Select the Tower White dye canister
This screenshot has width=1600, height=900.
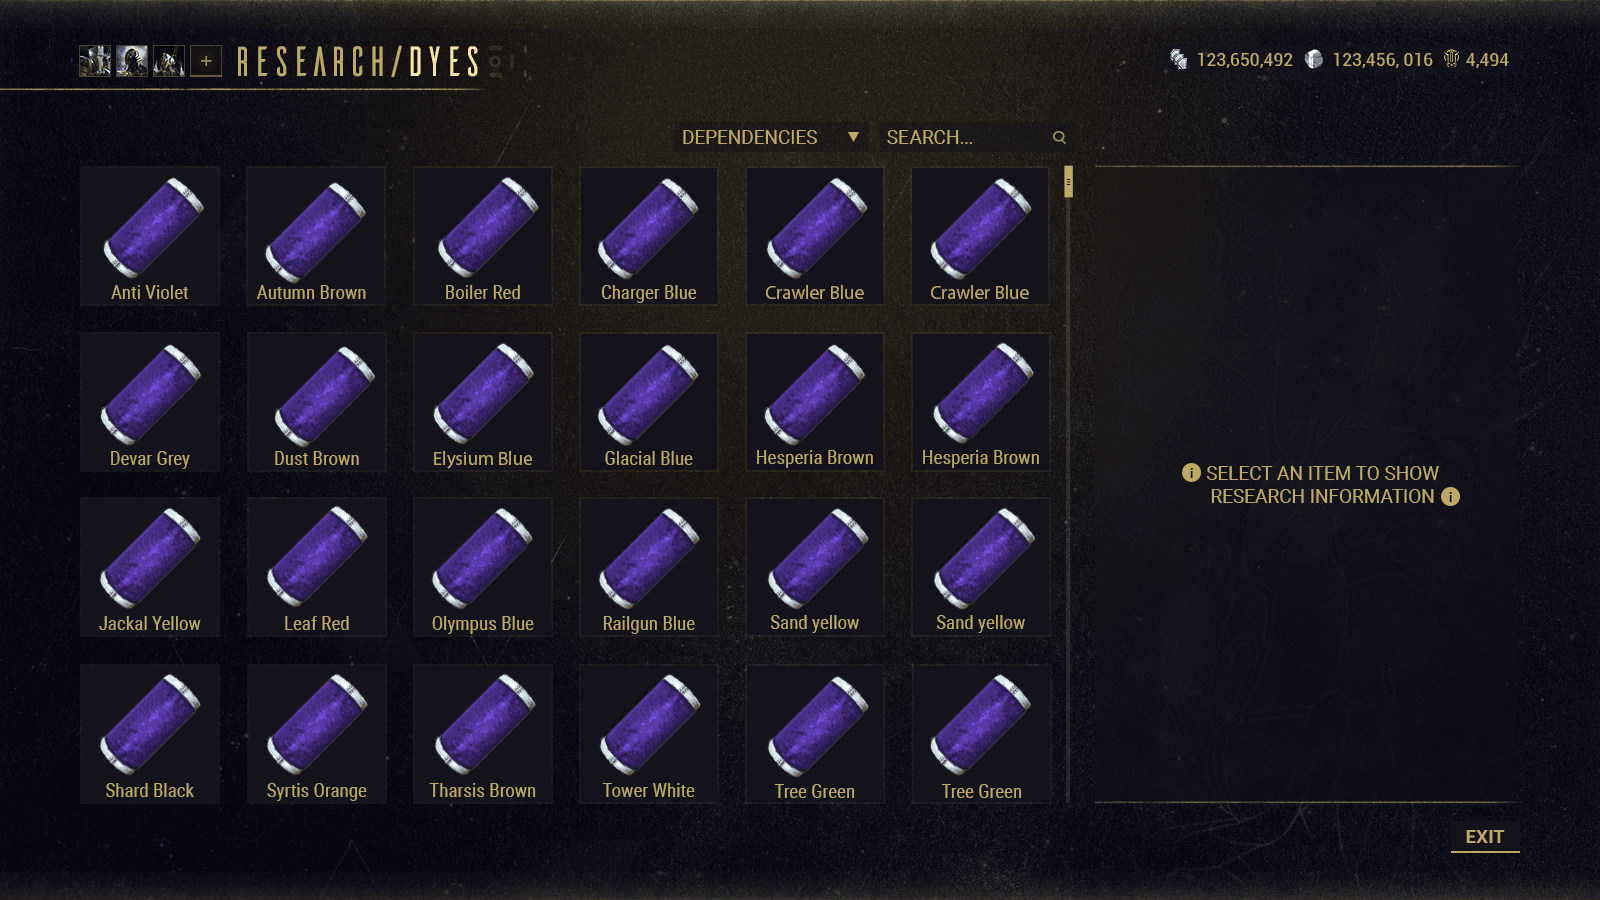point(648,734)
